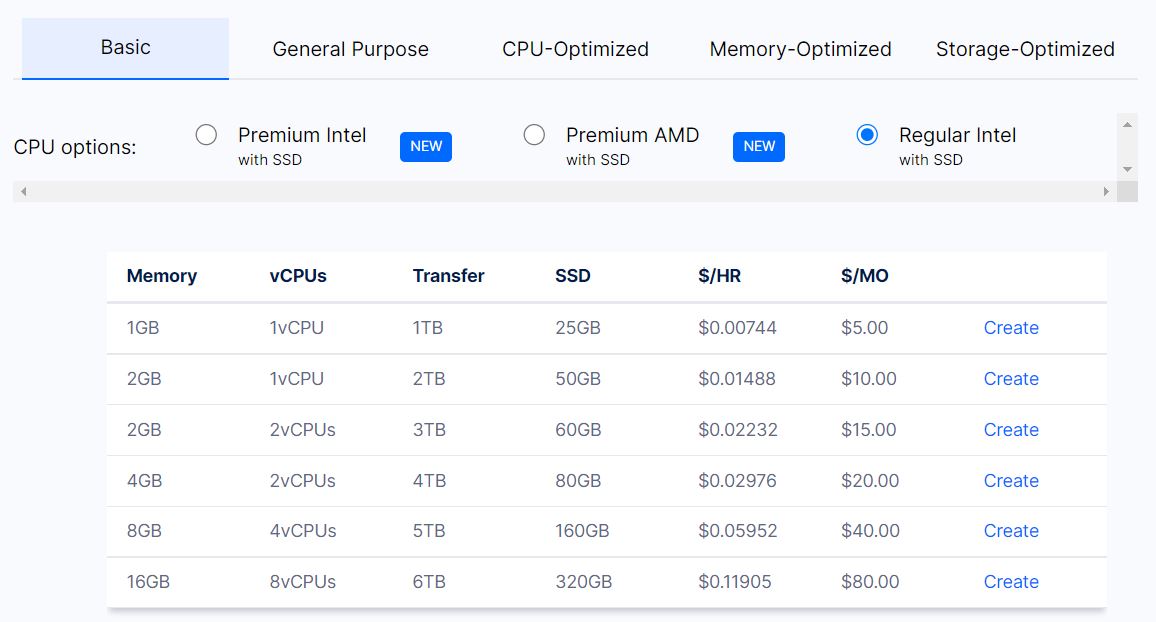Switch to the Memory-Optimized tab

coord(800,48)
